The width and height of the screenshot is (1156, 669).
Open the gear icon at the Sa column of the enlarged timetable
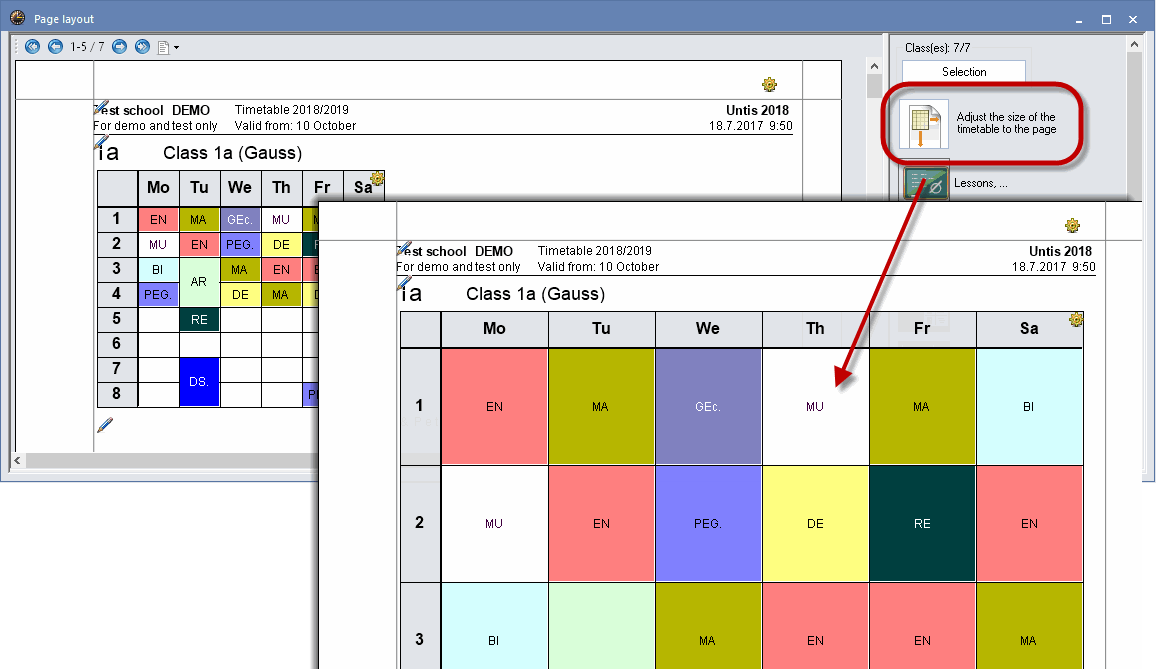tap(1076, 319)
